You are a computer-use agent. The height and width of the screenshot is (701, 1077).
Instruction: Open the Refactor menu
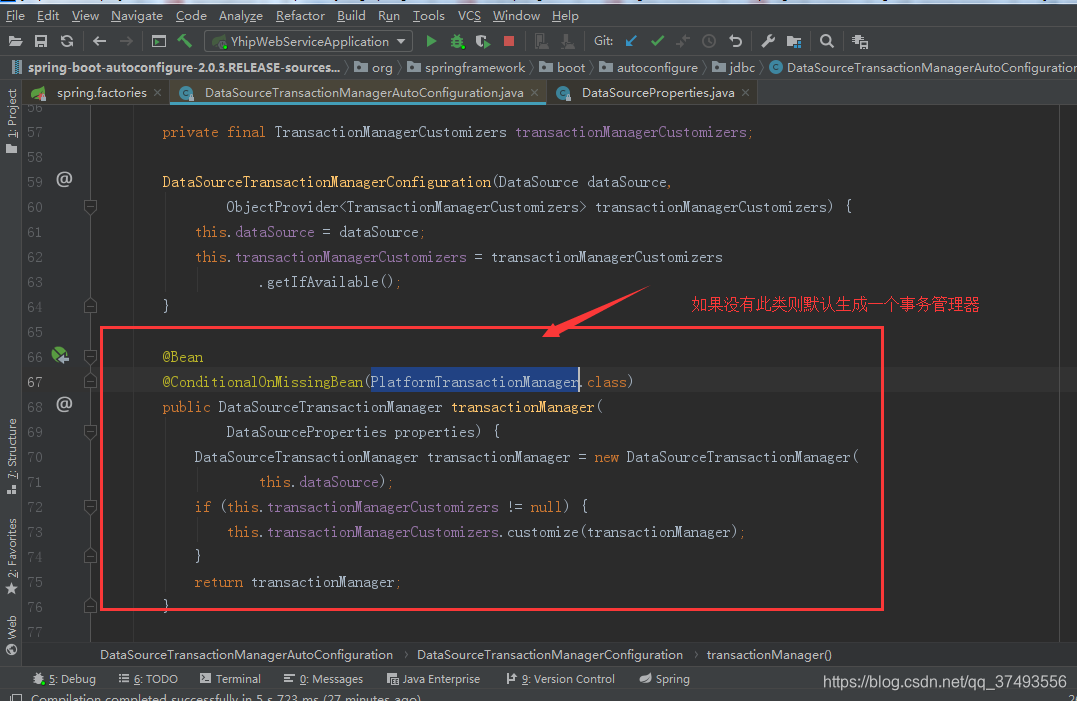point(300,15)
